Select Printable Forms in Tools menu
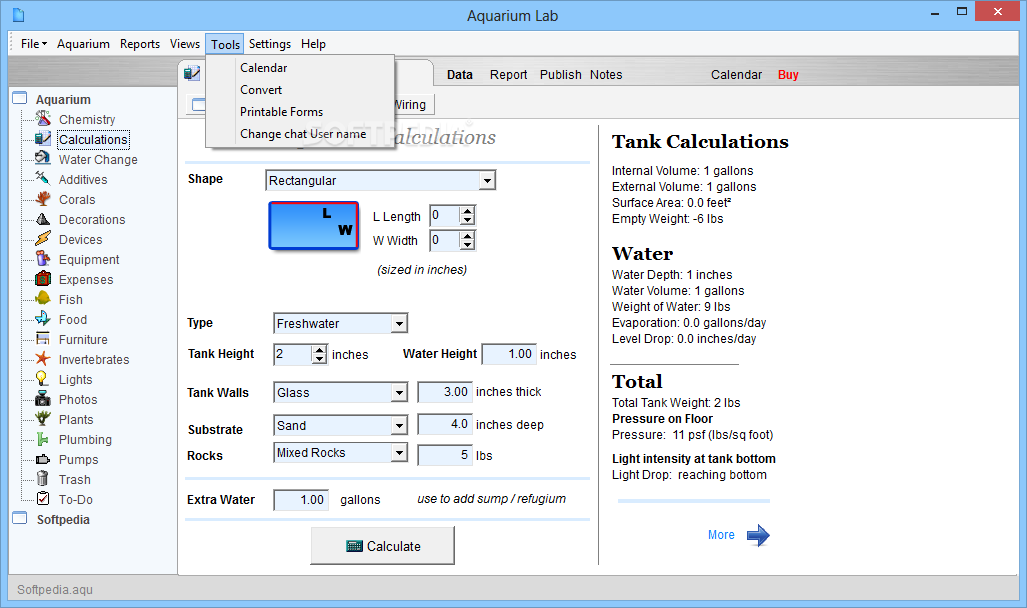This screenshot has width=1027, height=608. [282, 112]
